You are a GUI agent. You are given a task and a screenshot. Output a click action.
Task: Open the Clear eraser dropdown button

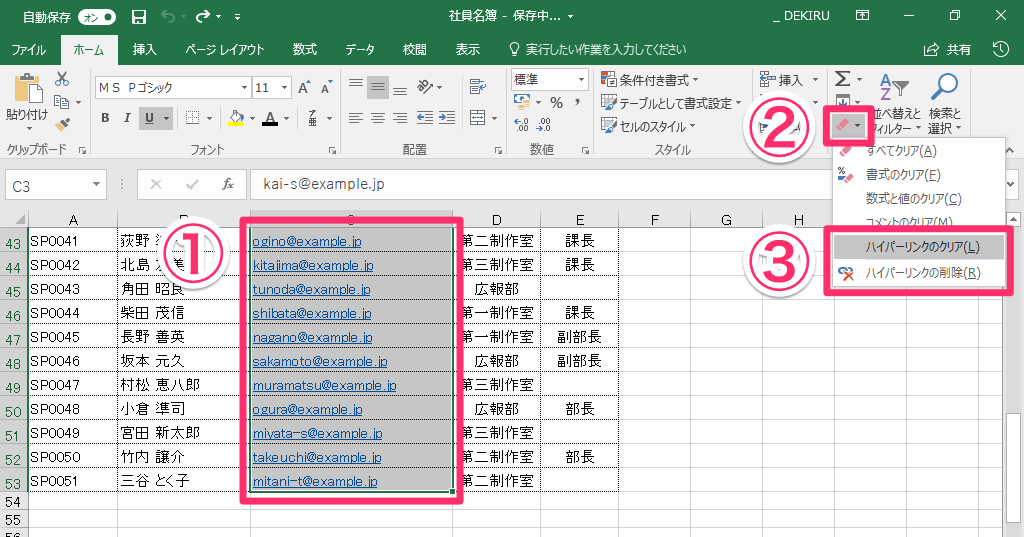pyautogui.click(x=848, y=125)
